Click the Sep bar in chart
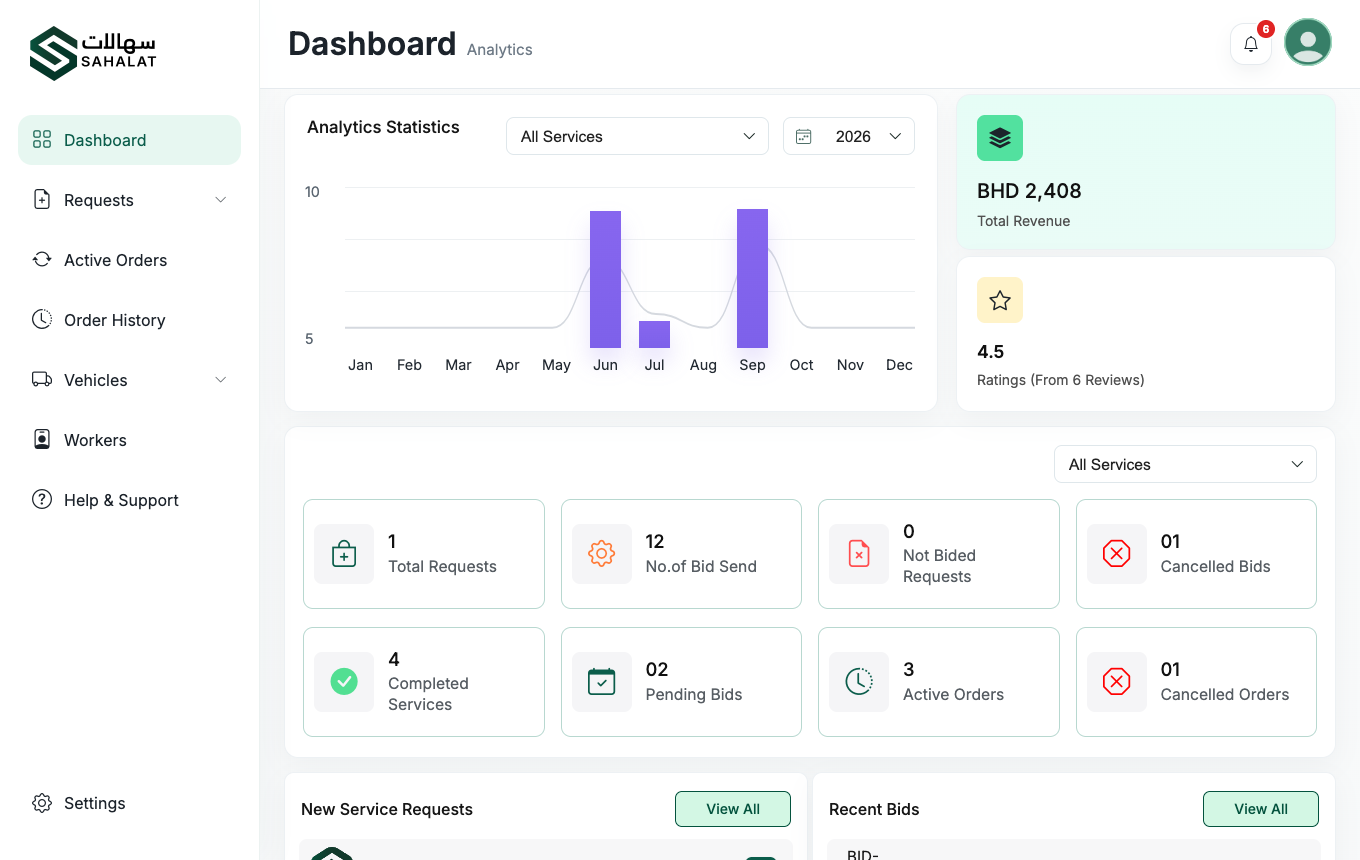 (x=752, y=278)
